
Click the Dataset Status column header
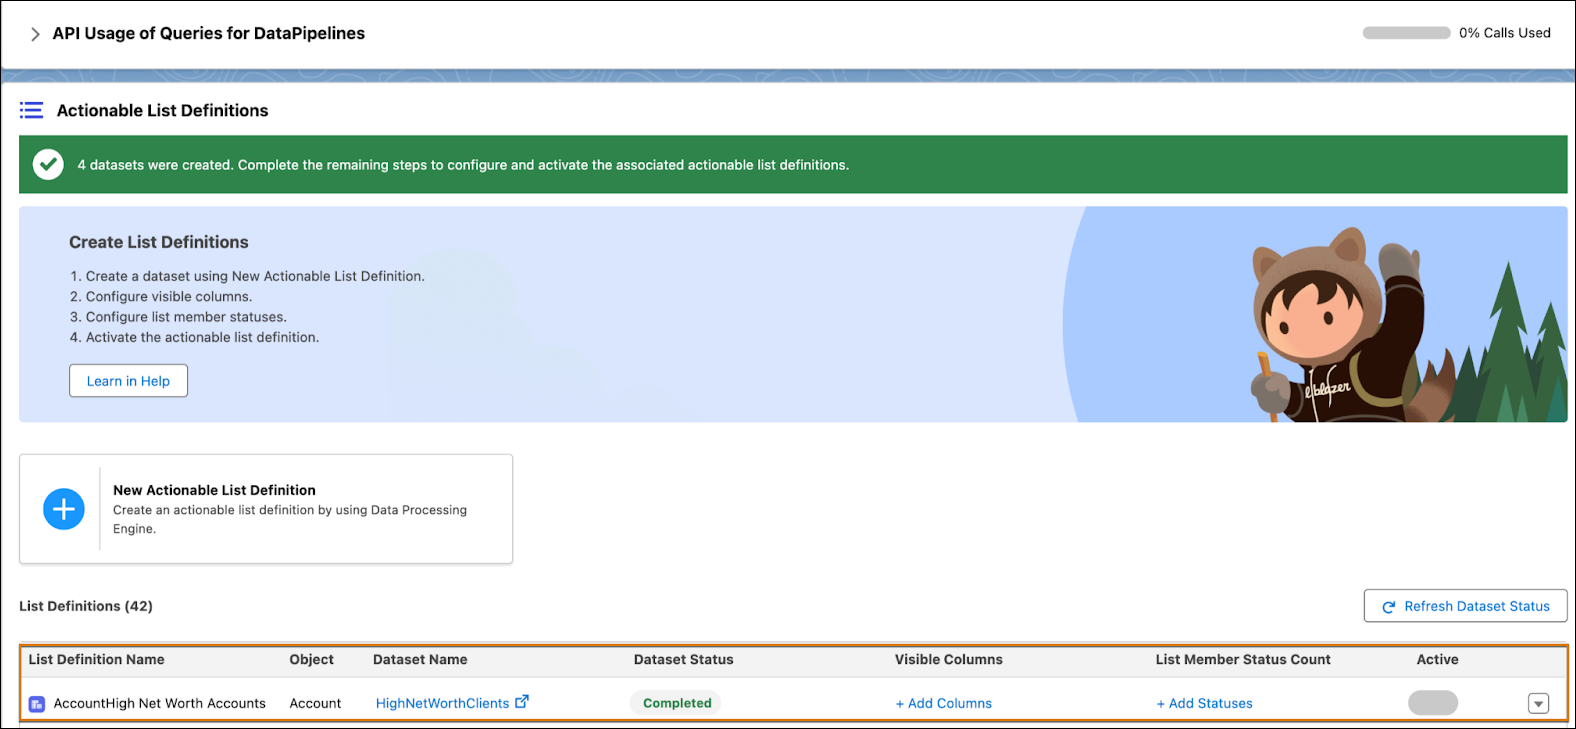(x=684, y=659)
